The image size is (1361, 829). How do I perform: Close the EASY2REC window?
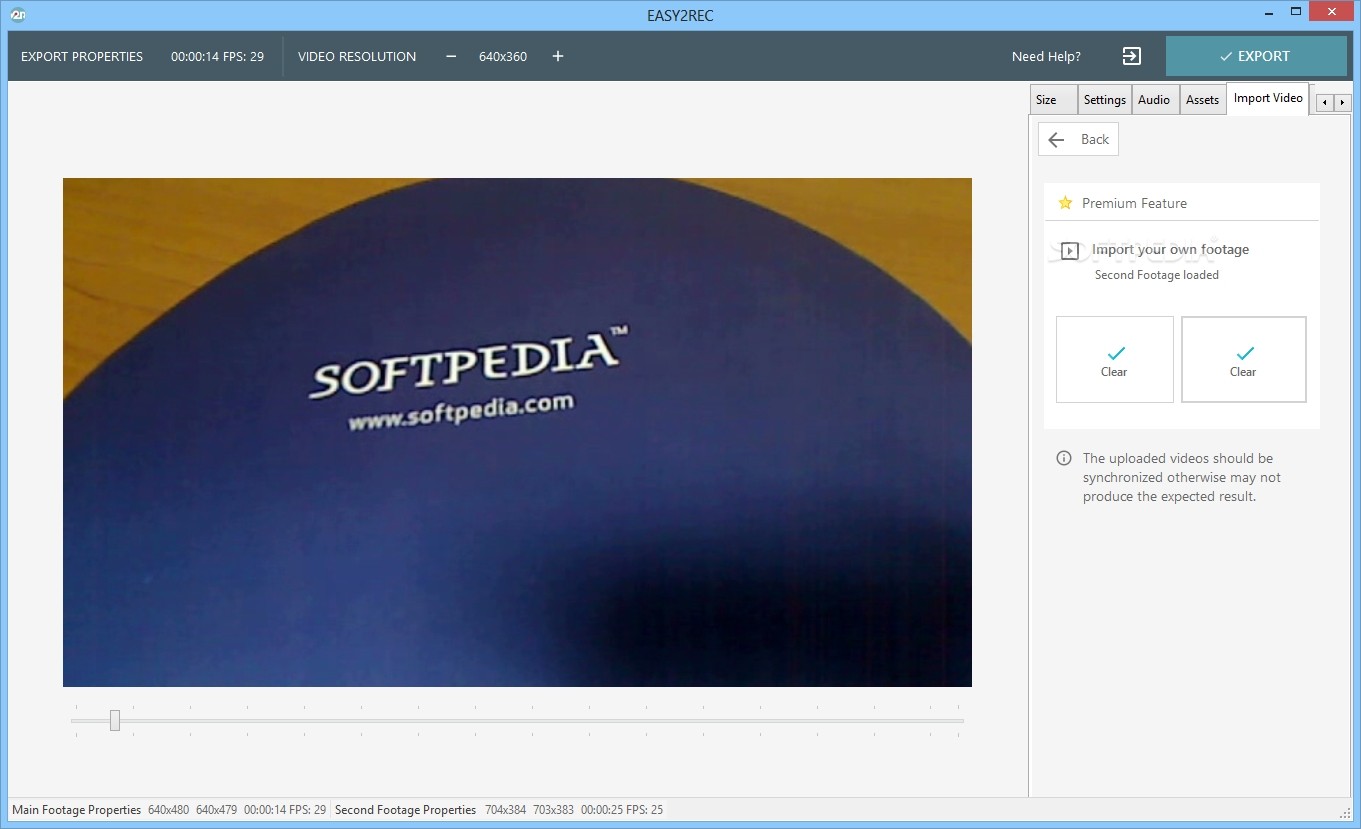click(1331, 12)
